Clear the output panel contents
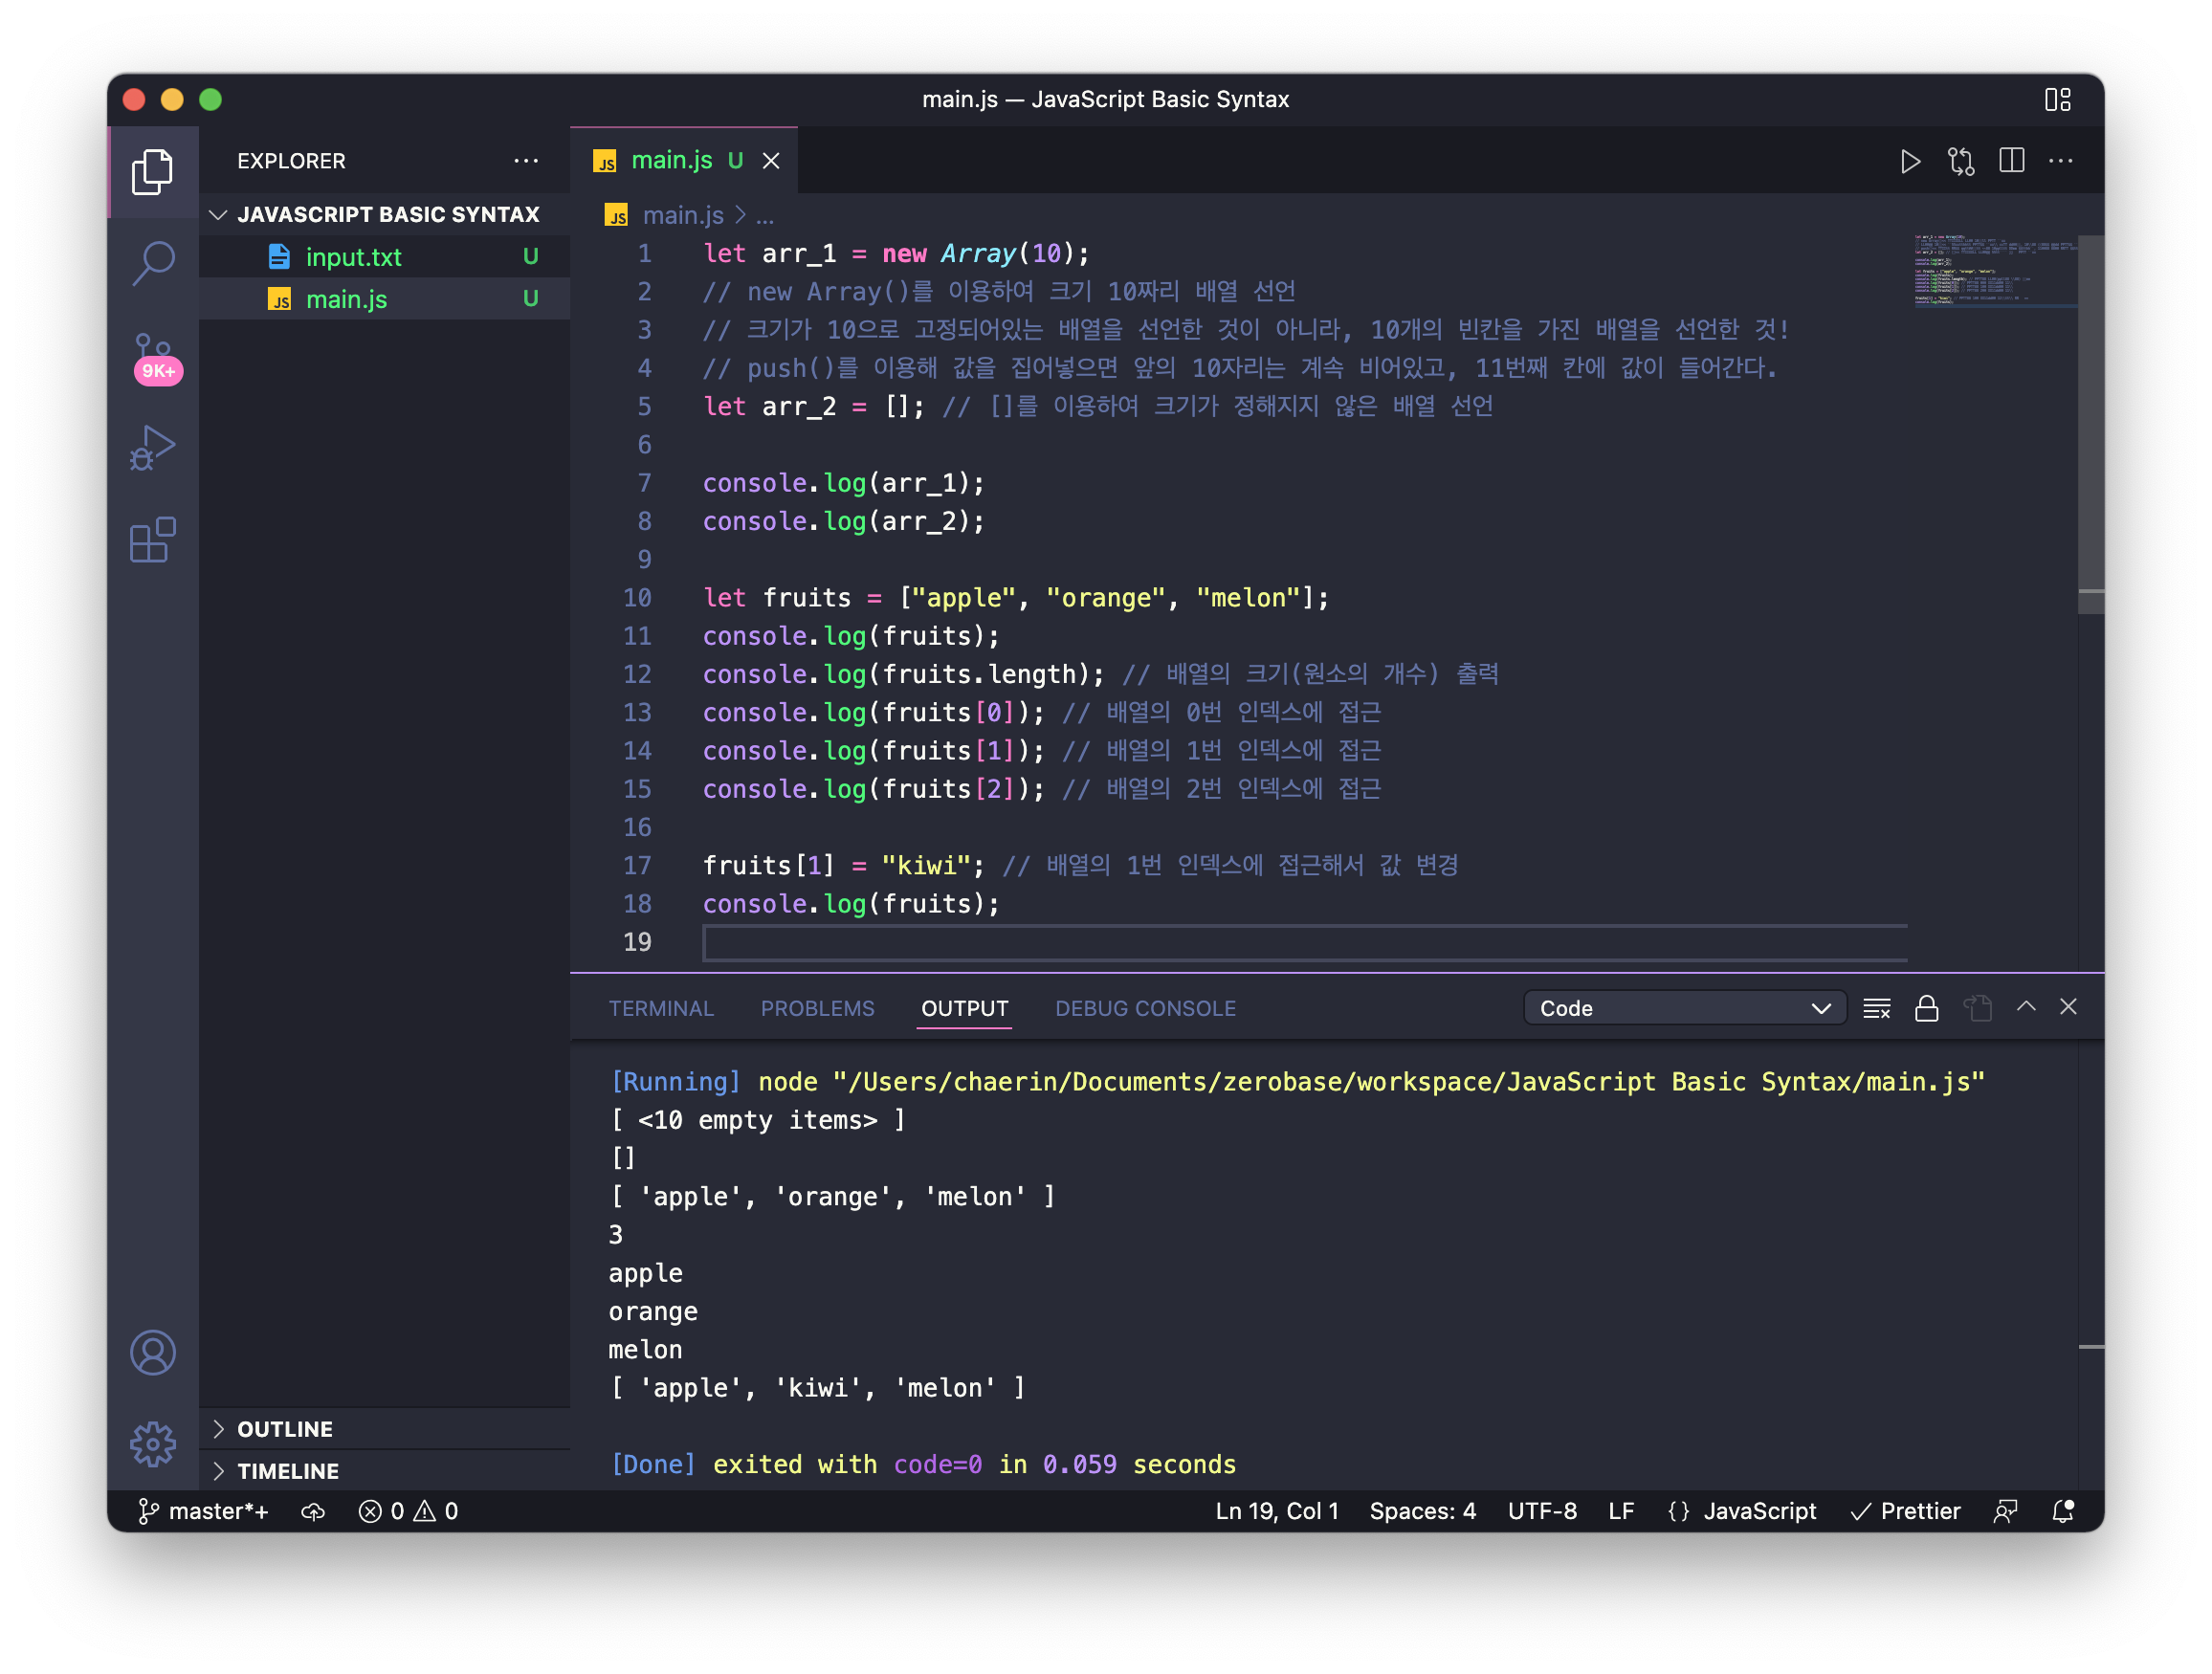Viewport: 2212px width, 1674px height. (1876, 1008)
